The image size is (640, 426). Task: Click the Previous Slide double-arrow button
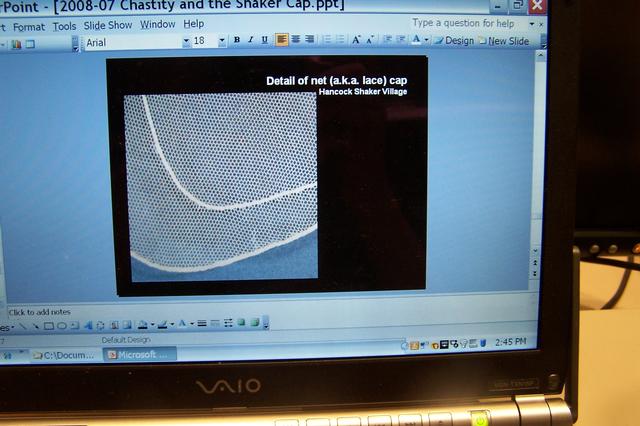coord(535,263)
